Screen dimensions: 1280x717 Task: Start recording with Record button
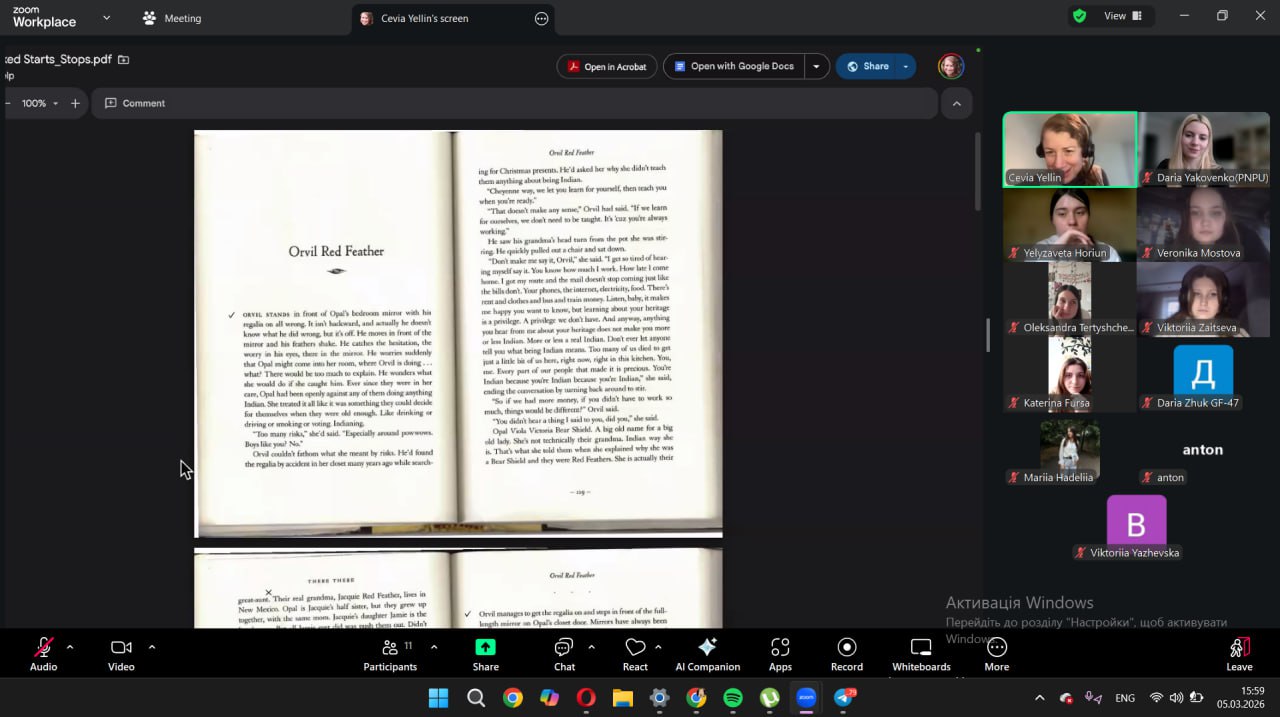846,654
